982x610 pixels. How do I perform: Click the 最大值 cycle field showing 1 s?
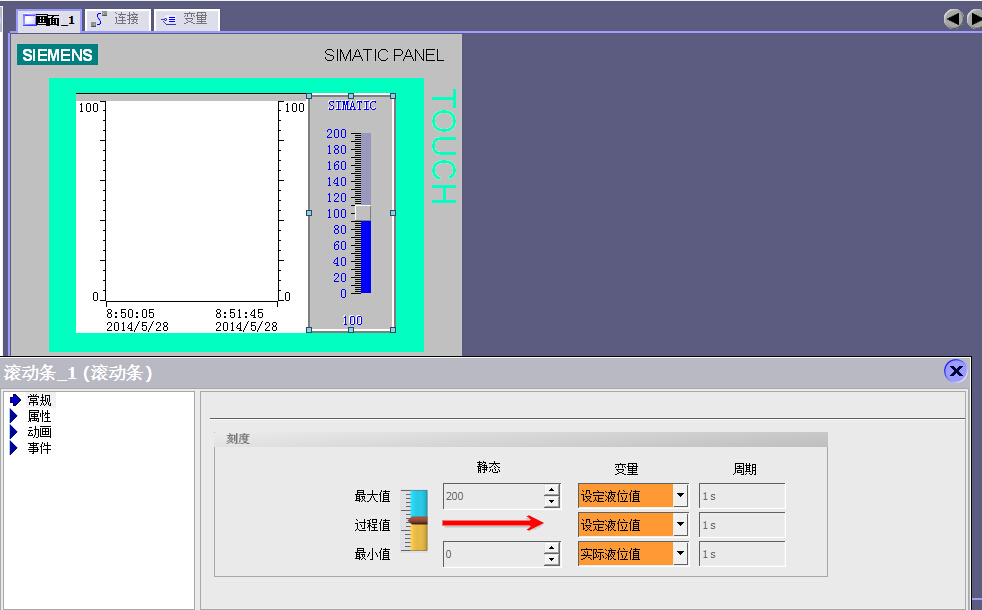[x=742, y=496]
